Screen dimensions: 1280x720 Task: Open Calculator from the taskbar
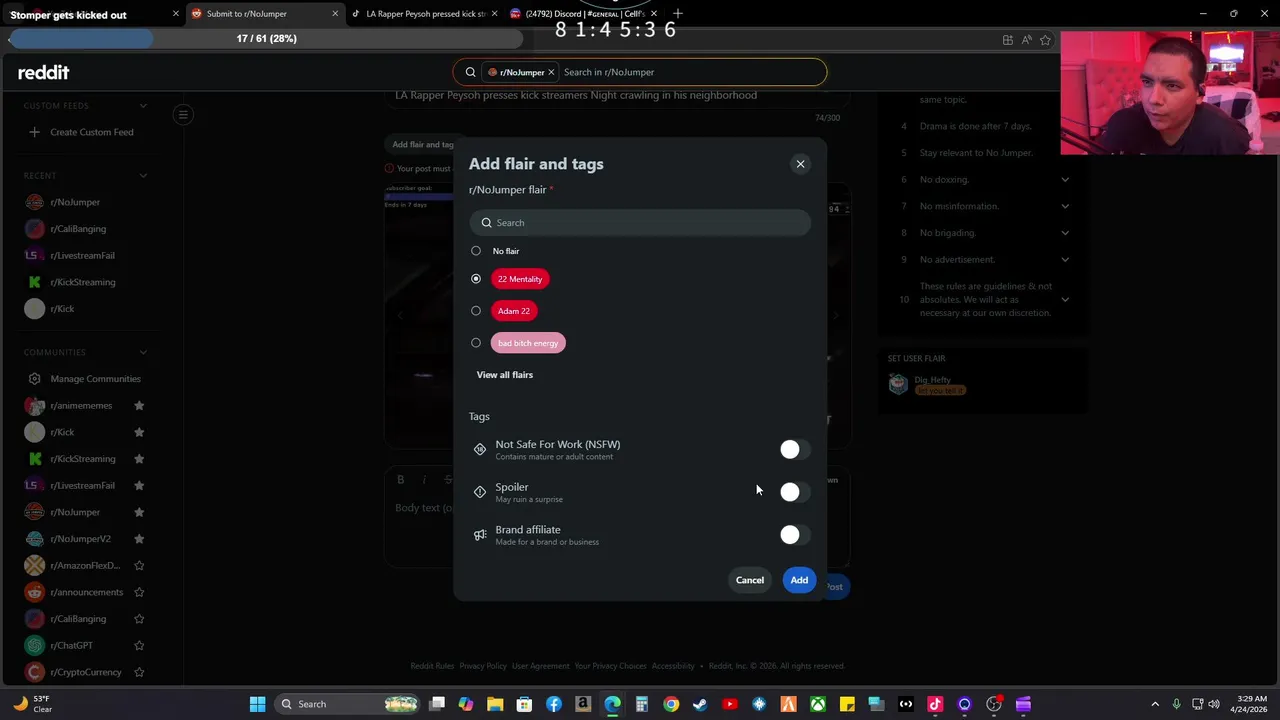tap(642, 704)
